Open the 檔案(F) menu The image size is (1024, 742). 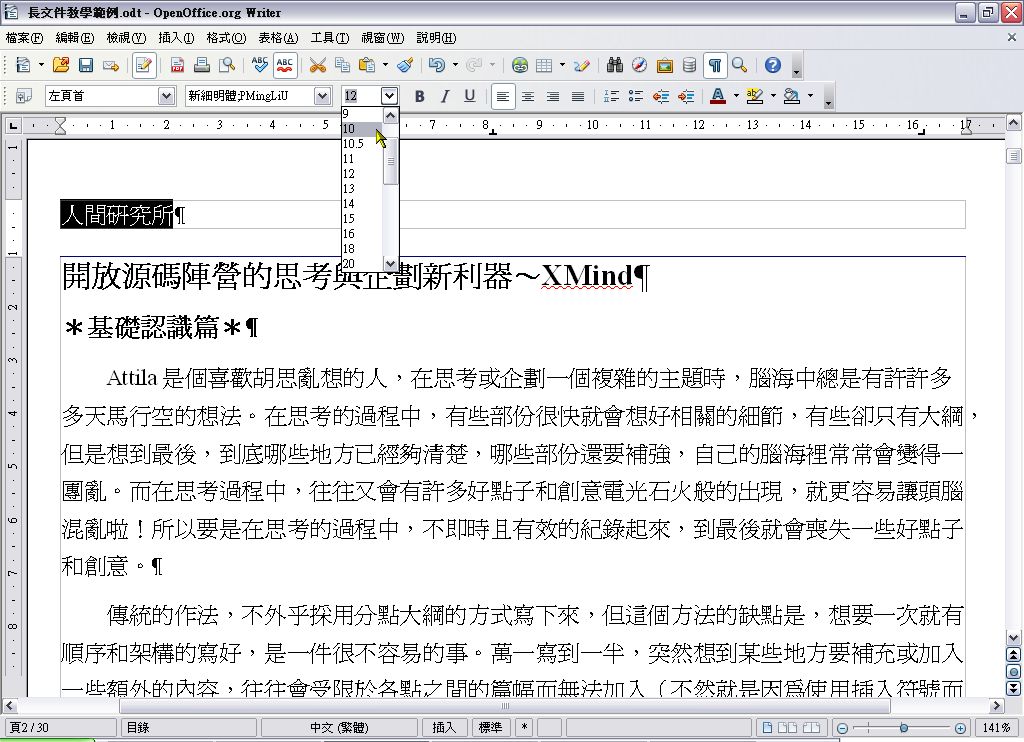[x=24, y=38]
